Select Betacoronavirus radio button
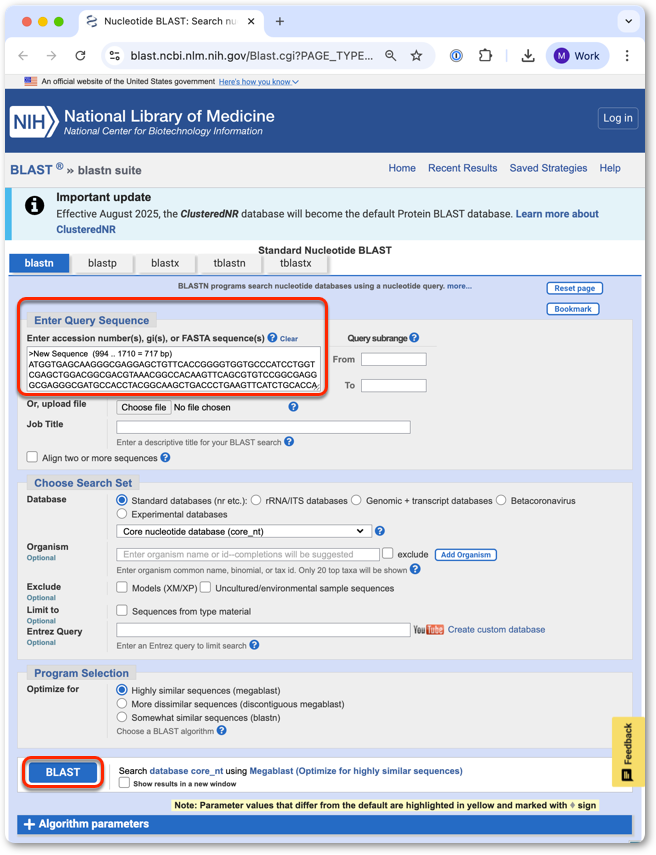The height and width of the screenshot is (855, 656). (x=501, y=500)
